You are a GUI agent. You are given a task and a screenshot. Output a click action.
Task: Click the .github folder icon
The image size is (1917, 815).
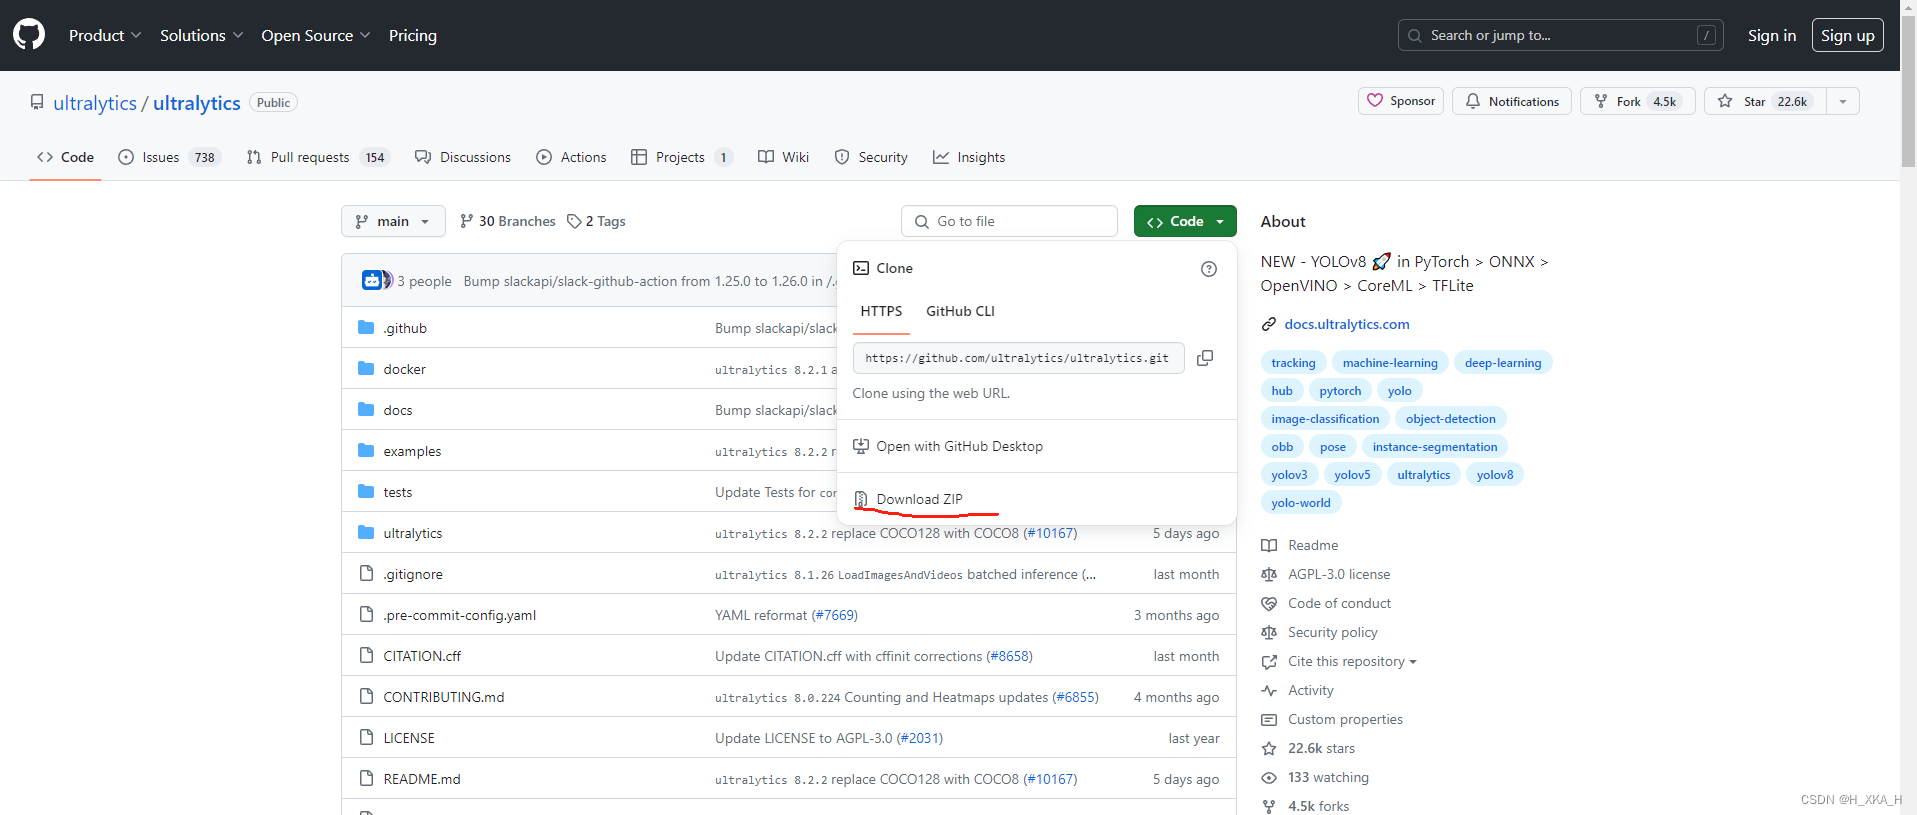click(366, 328)
